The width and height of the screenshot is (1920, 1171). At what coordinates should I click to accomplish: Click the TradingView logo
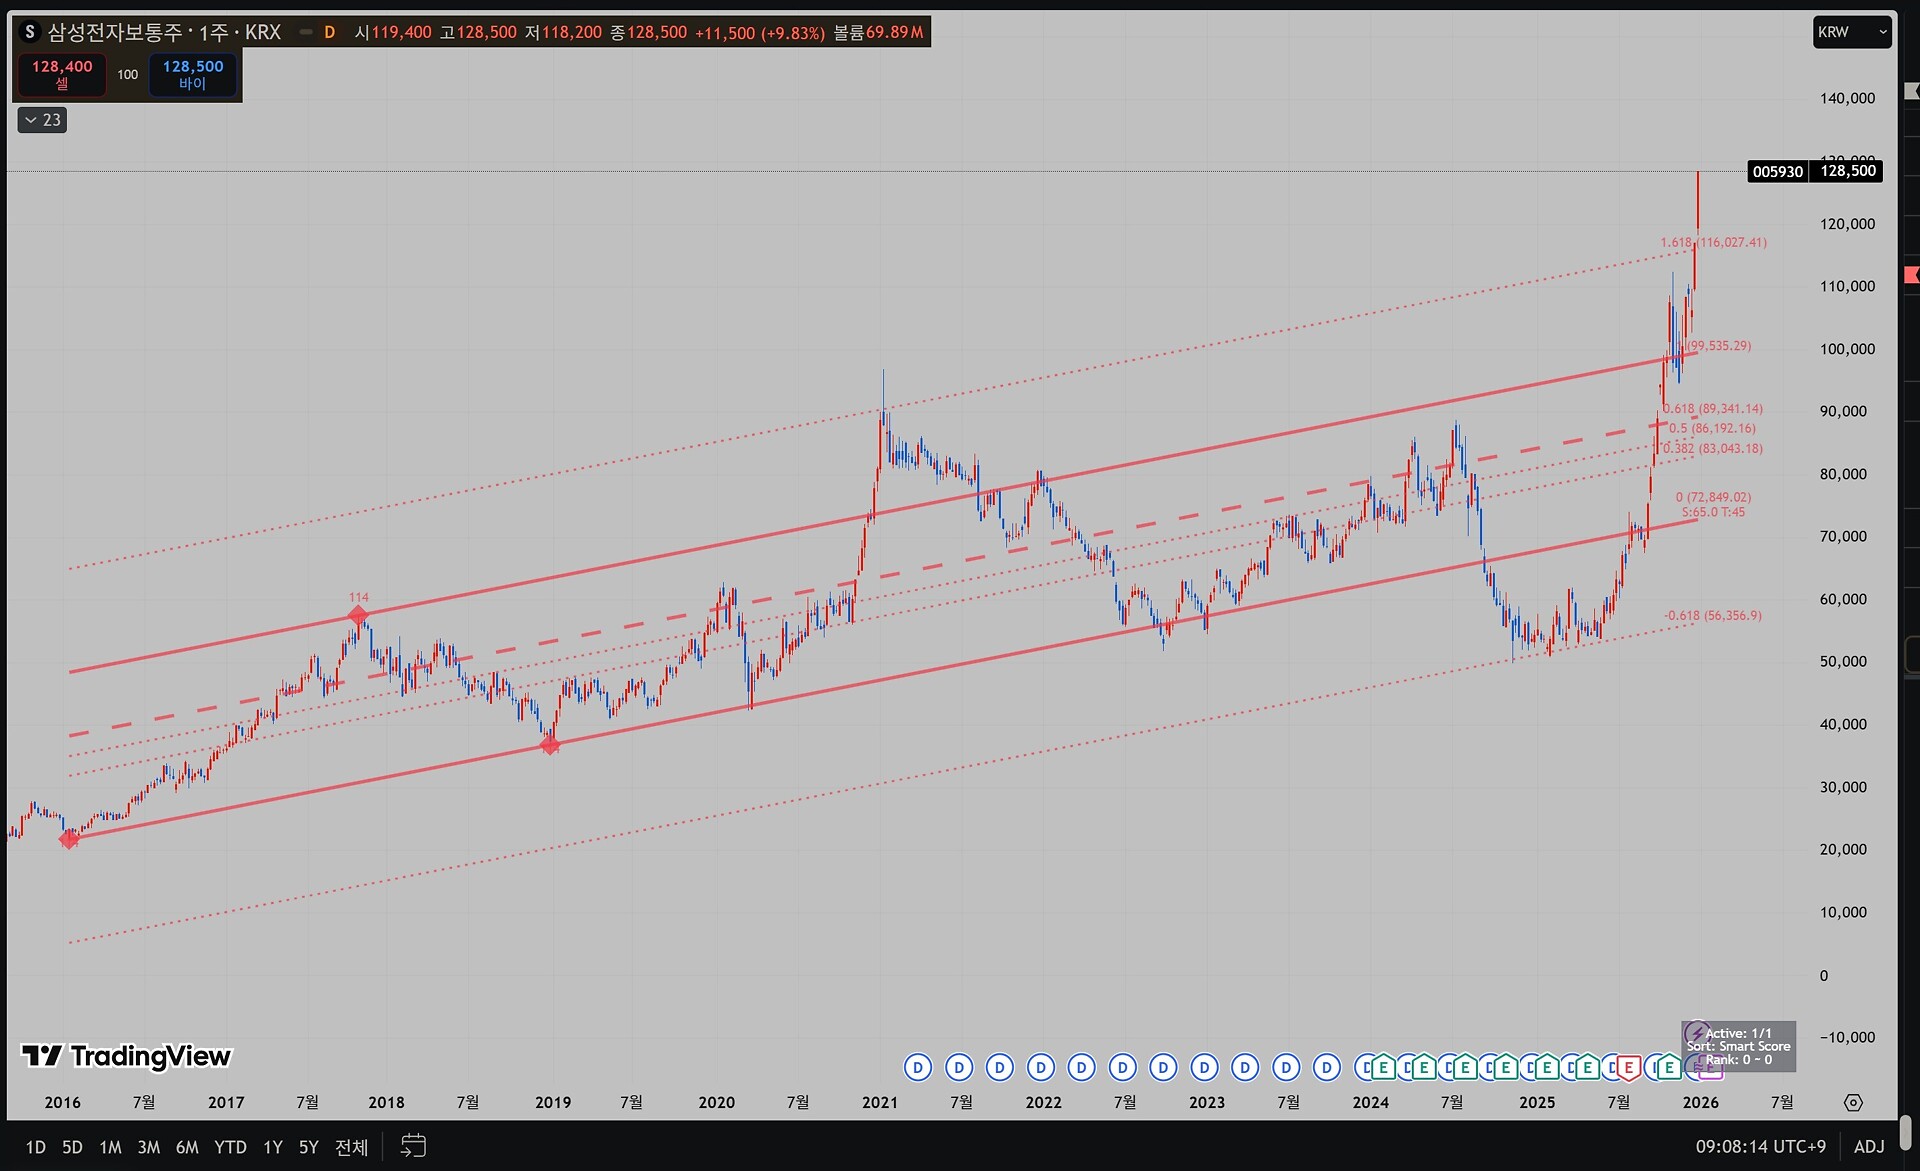pos(127,1056)
